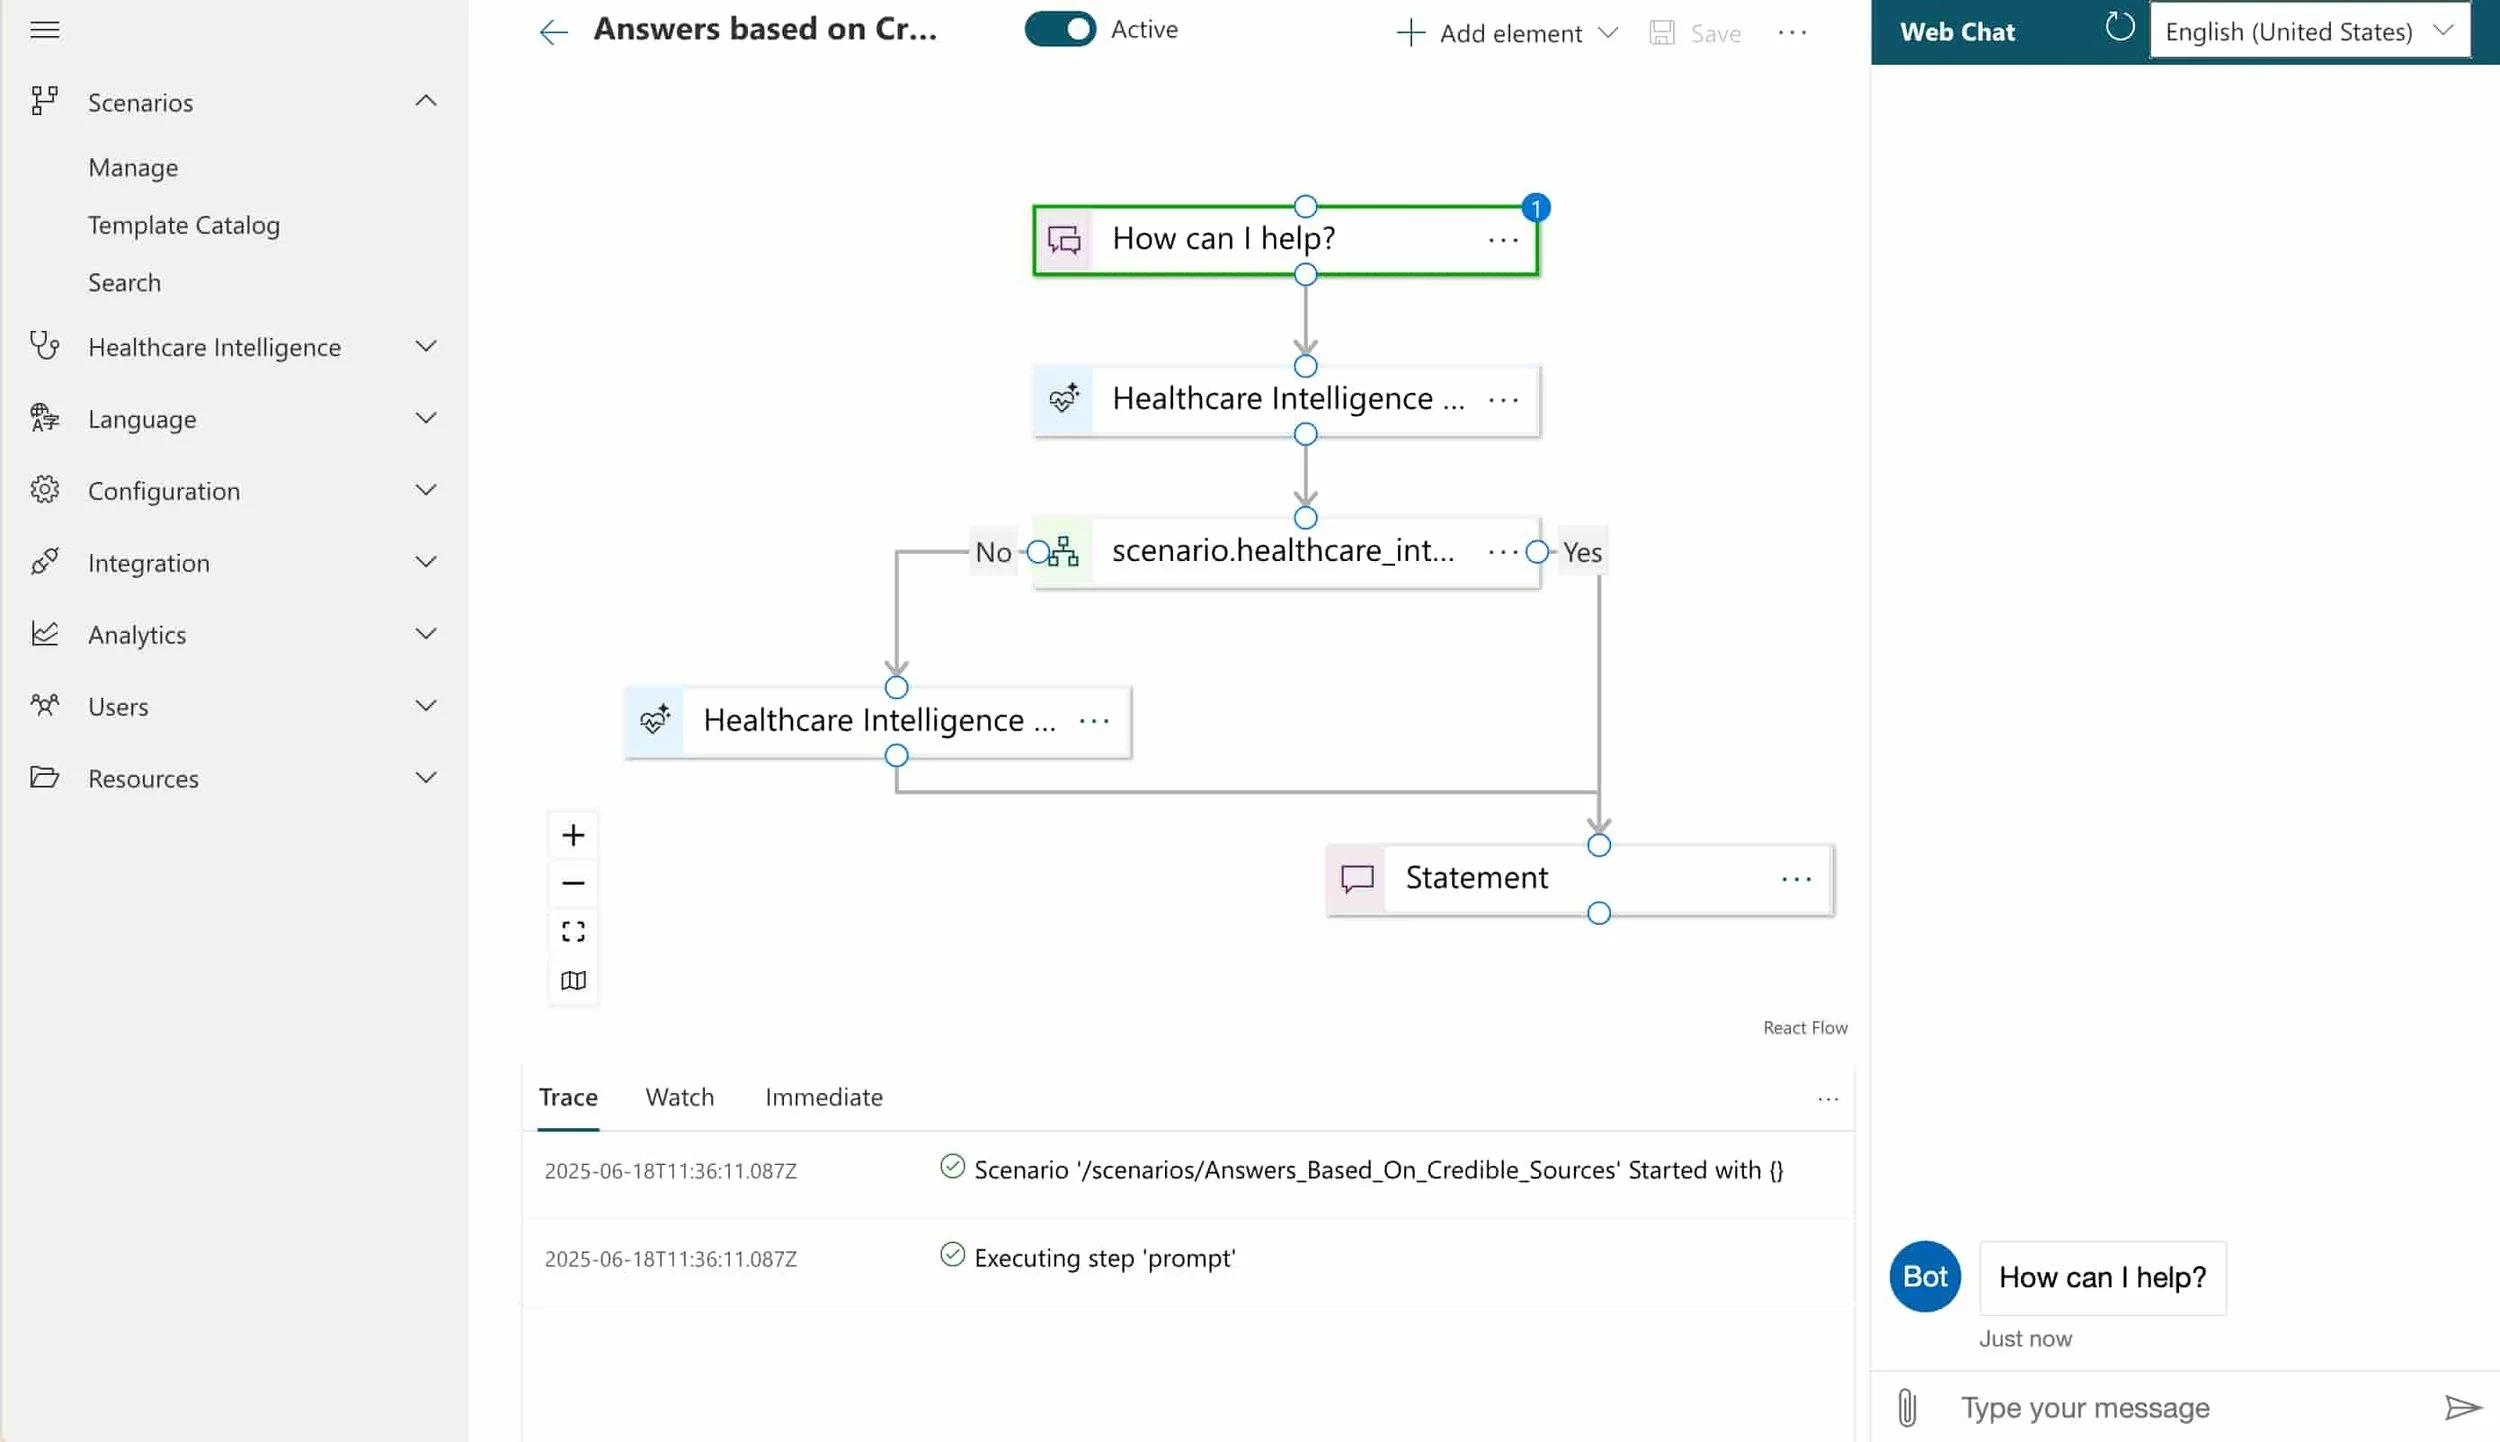Restart the Web Chat conversation
Screen dimensions: 2500x1442
click(2118, 28)
